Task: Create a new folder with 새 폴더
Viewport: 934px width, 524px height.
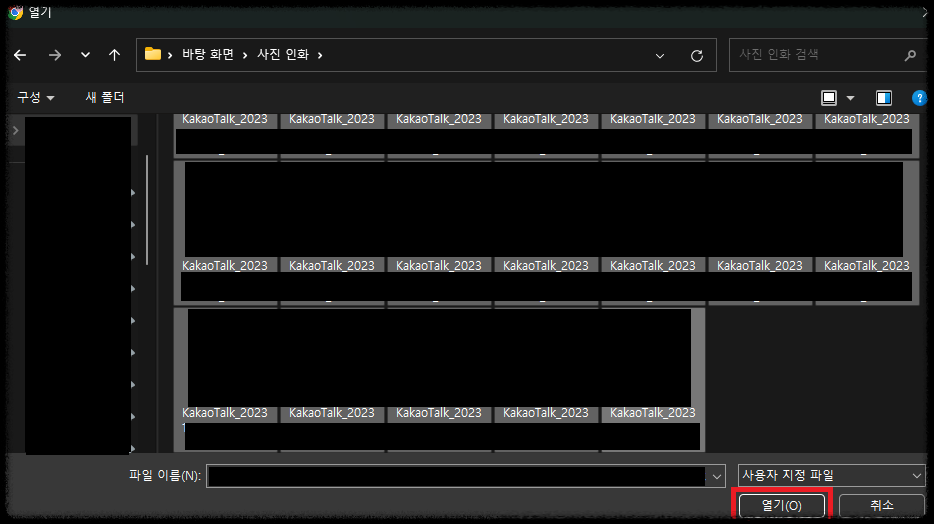Action: [105, 97]
